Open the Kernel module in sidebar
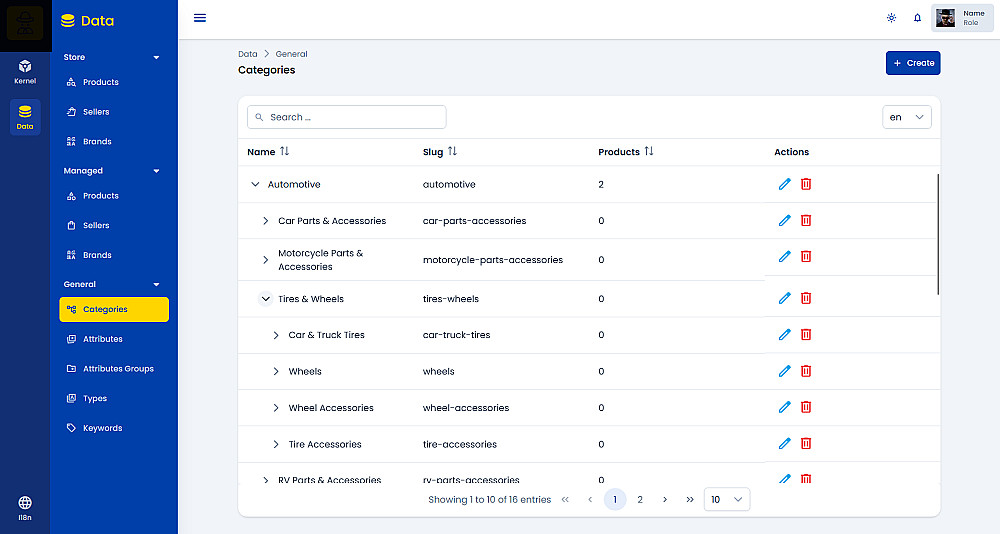Screen dimensions: 1000x534 (25, 71)
